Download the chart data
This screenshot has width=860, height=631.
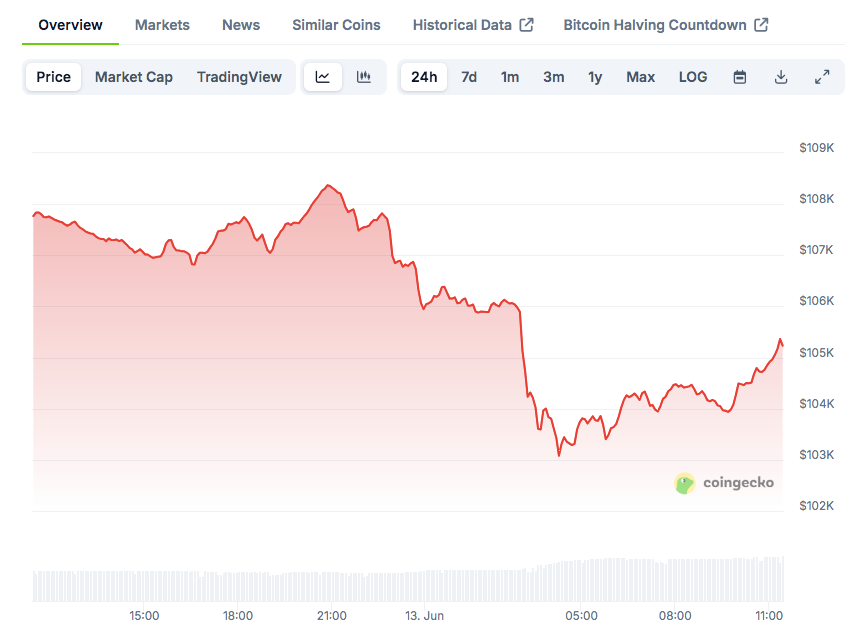781,77
